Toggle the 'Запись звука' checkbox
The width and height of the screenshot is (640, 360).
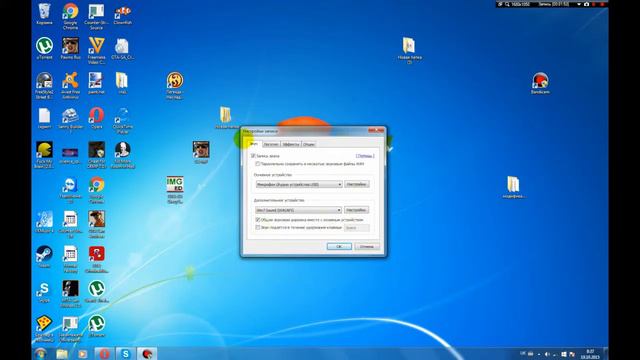click(253, 156)
